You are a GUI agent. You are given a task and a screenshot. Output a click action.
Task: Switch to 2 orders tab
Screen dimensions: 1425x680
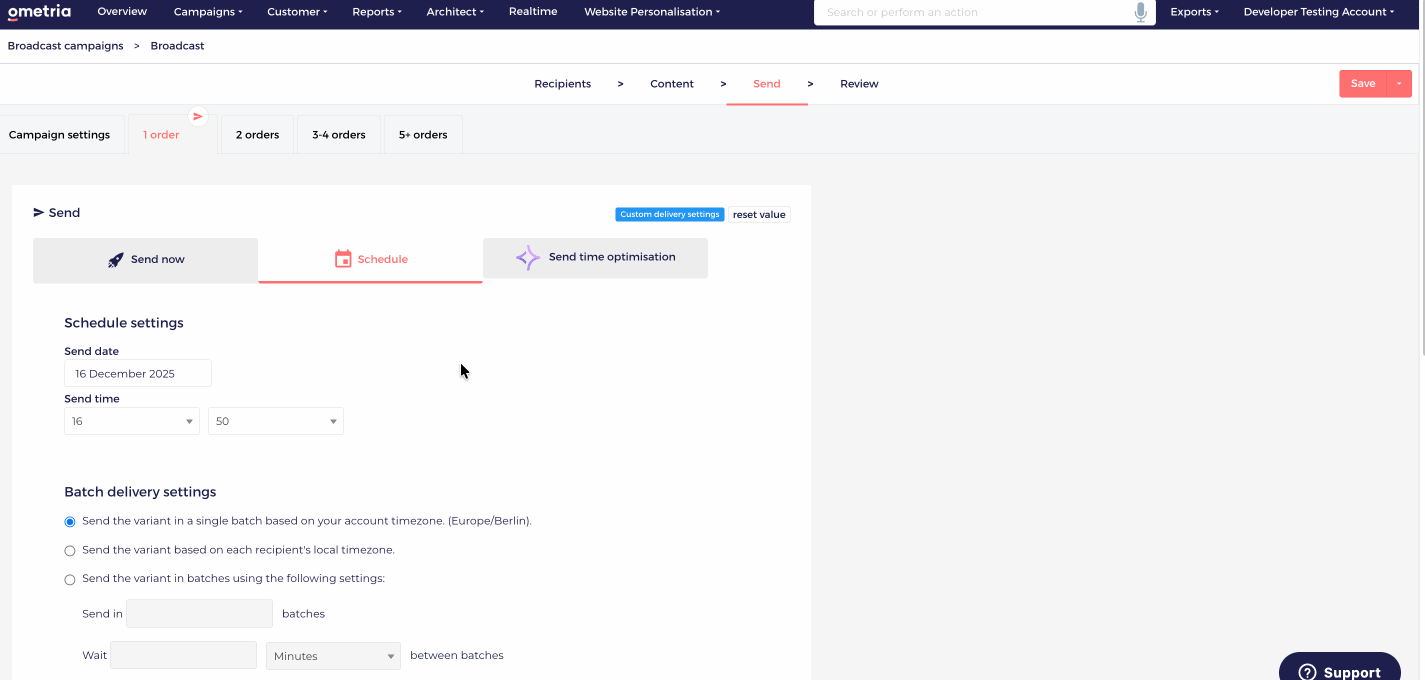click(x=258, y=135)
